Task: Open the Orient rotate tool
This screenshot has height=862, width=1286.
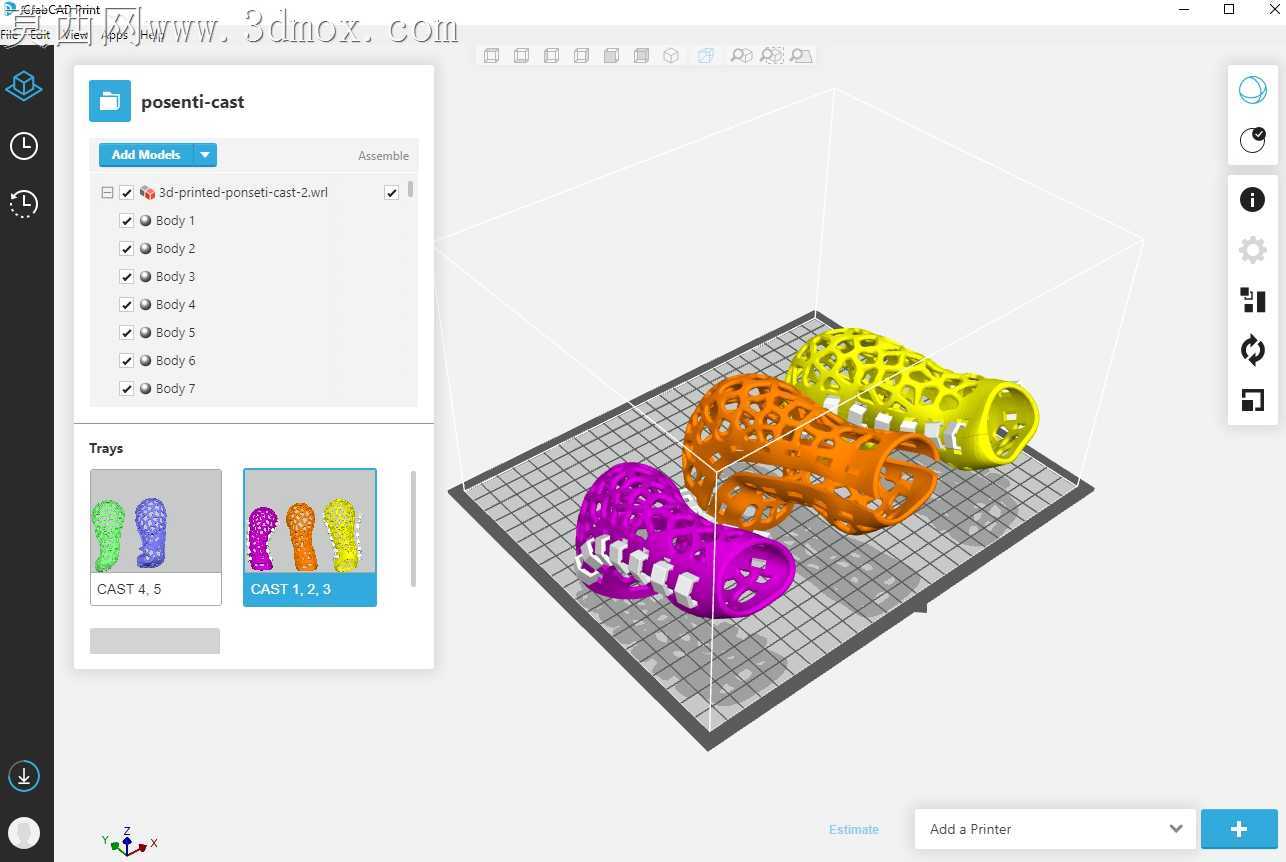Action: (1252, 350)
